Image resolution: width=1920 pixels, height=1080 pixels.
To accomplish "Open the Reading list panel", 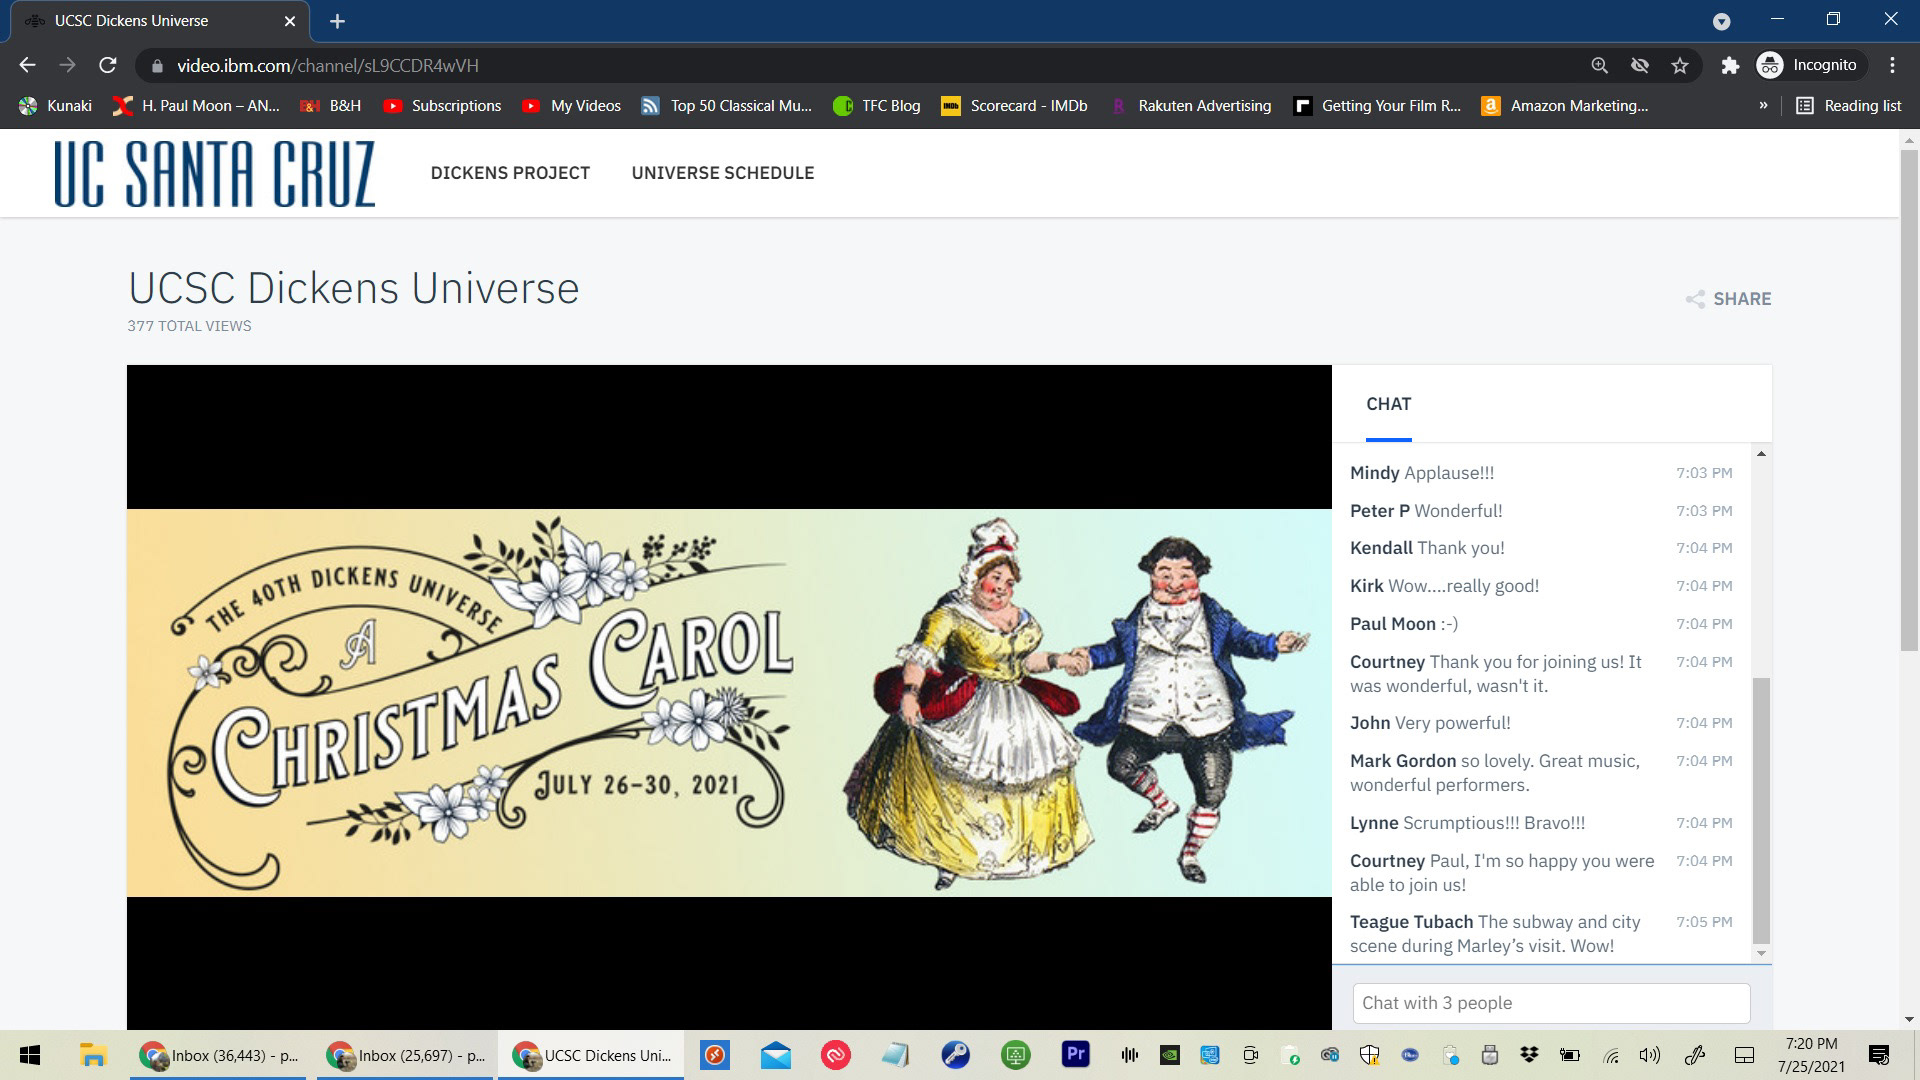I will [x=1849, y=105].
